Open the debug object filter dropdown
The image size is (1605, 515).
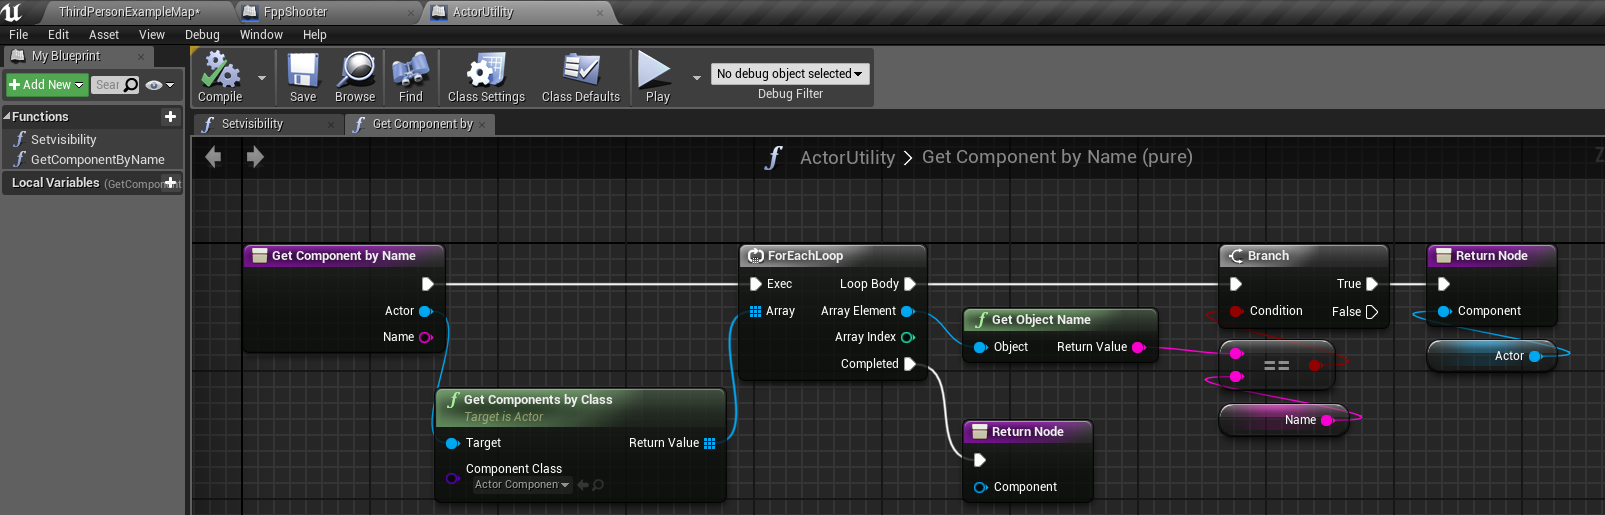[790, 74]
